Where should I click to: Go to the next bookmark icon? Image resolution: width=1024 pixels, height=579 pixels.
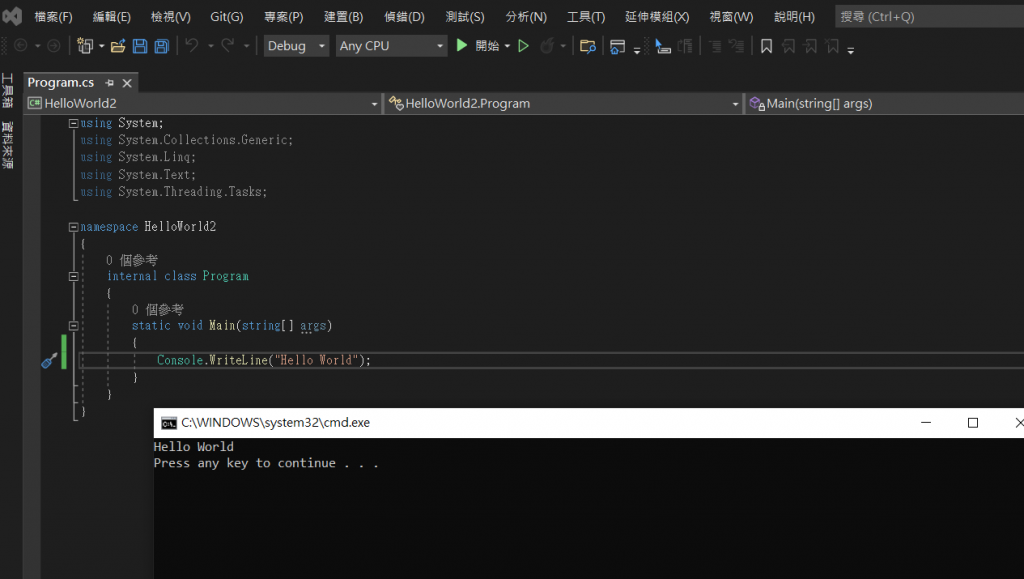pyautogui.click(x=810, y=46)
